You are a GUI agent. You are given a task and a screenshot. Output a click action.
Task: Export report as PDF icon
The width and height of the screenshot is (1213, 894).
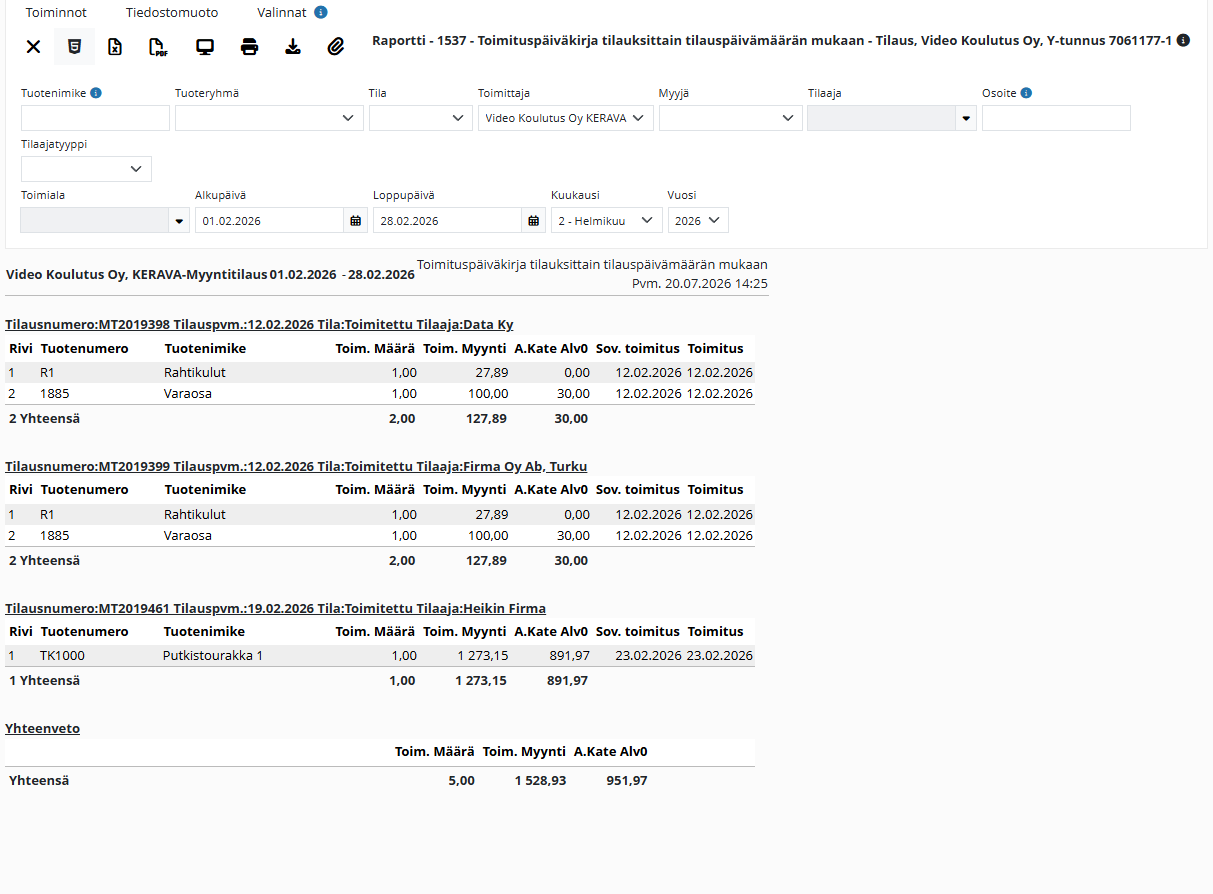[158, 46]
